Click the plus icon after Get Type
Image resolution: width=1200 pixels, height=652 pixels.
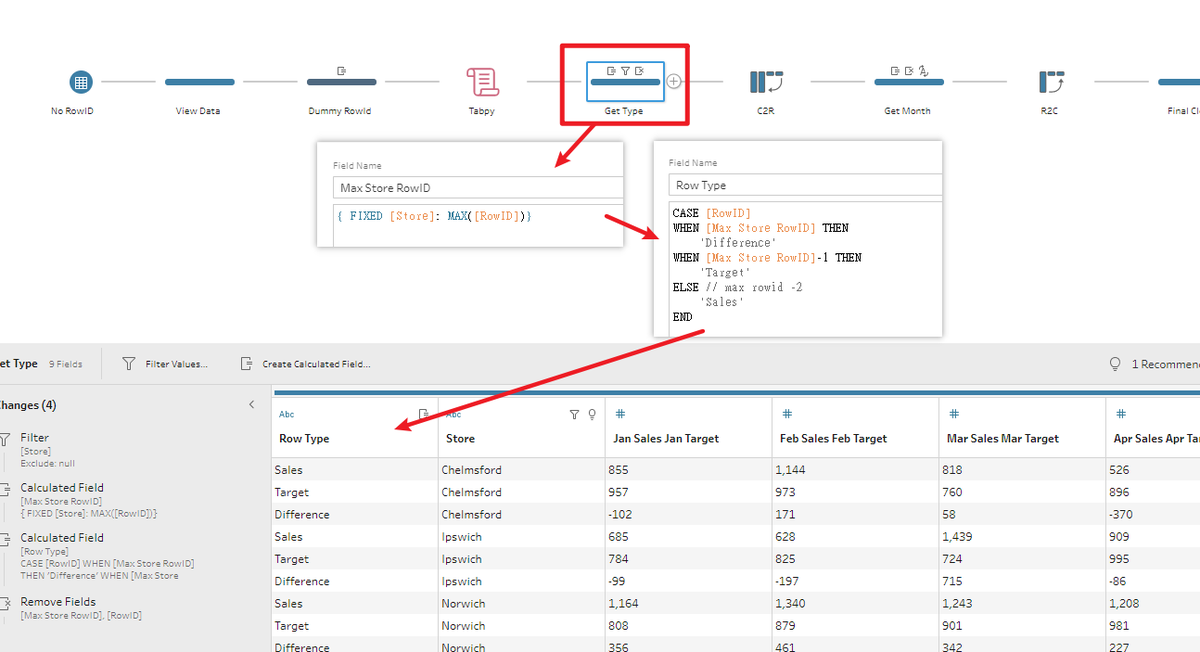pos(674,81)
